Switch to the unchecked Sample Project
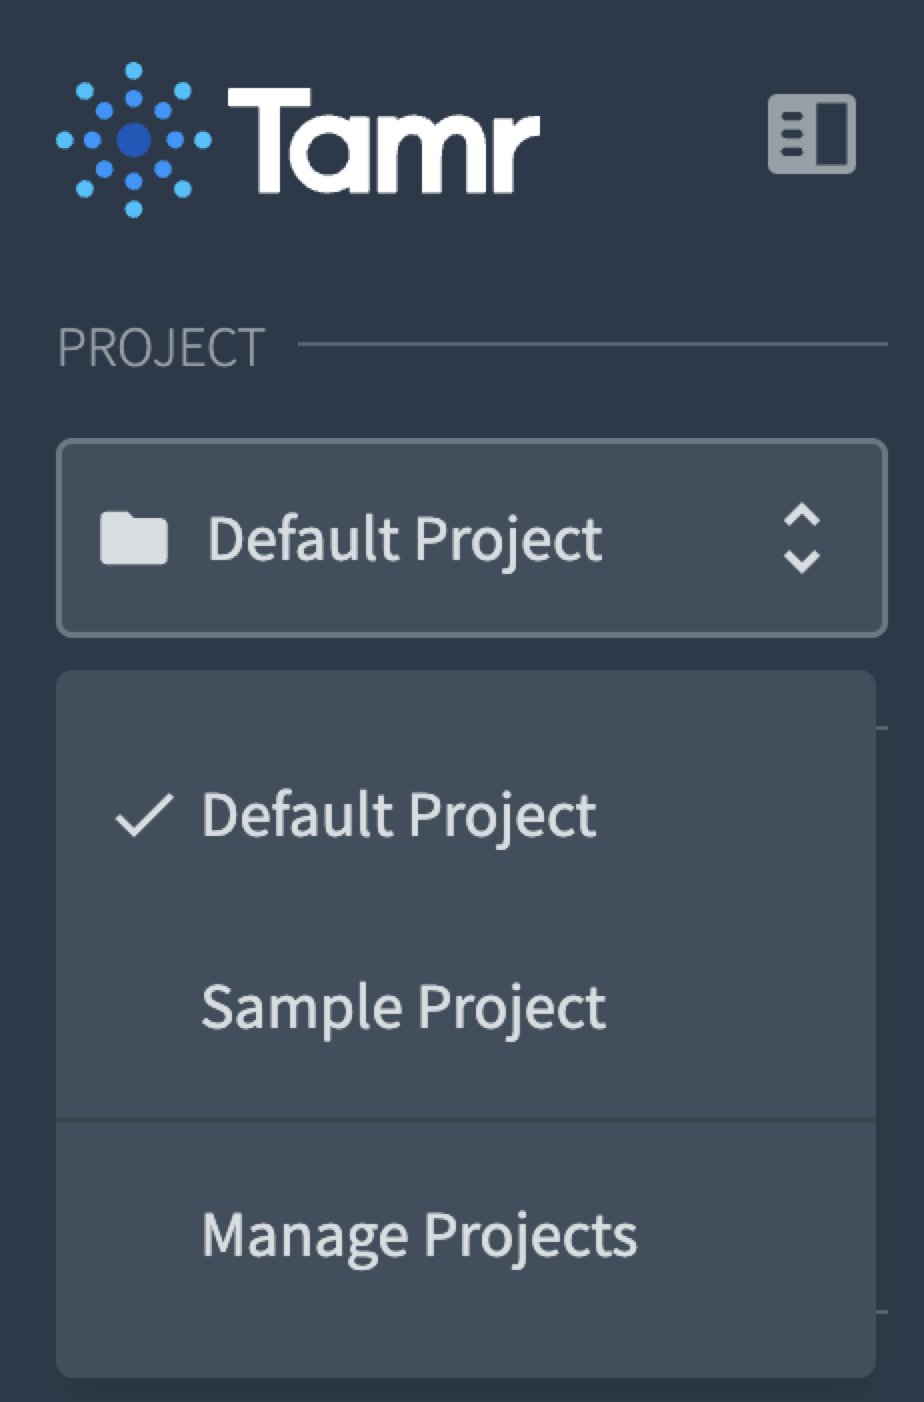This screenshot has height=1402, width=924. pos(466,1006)
